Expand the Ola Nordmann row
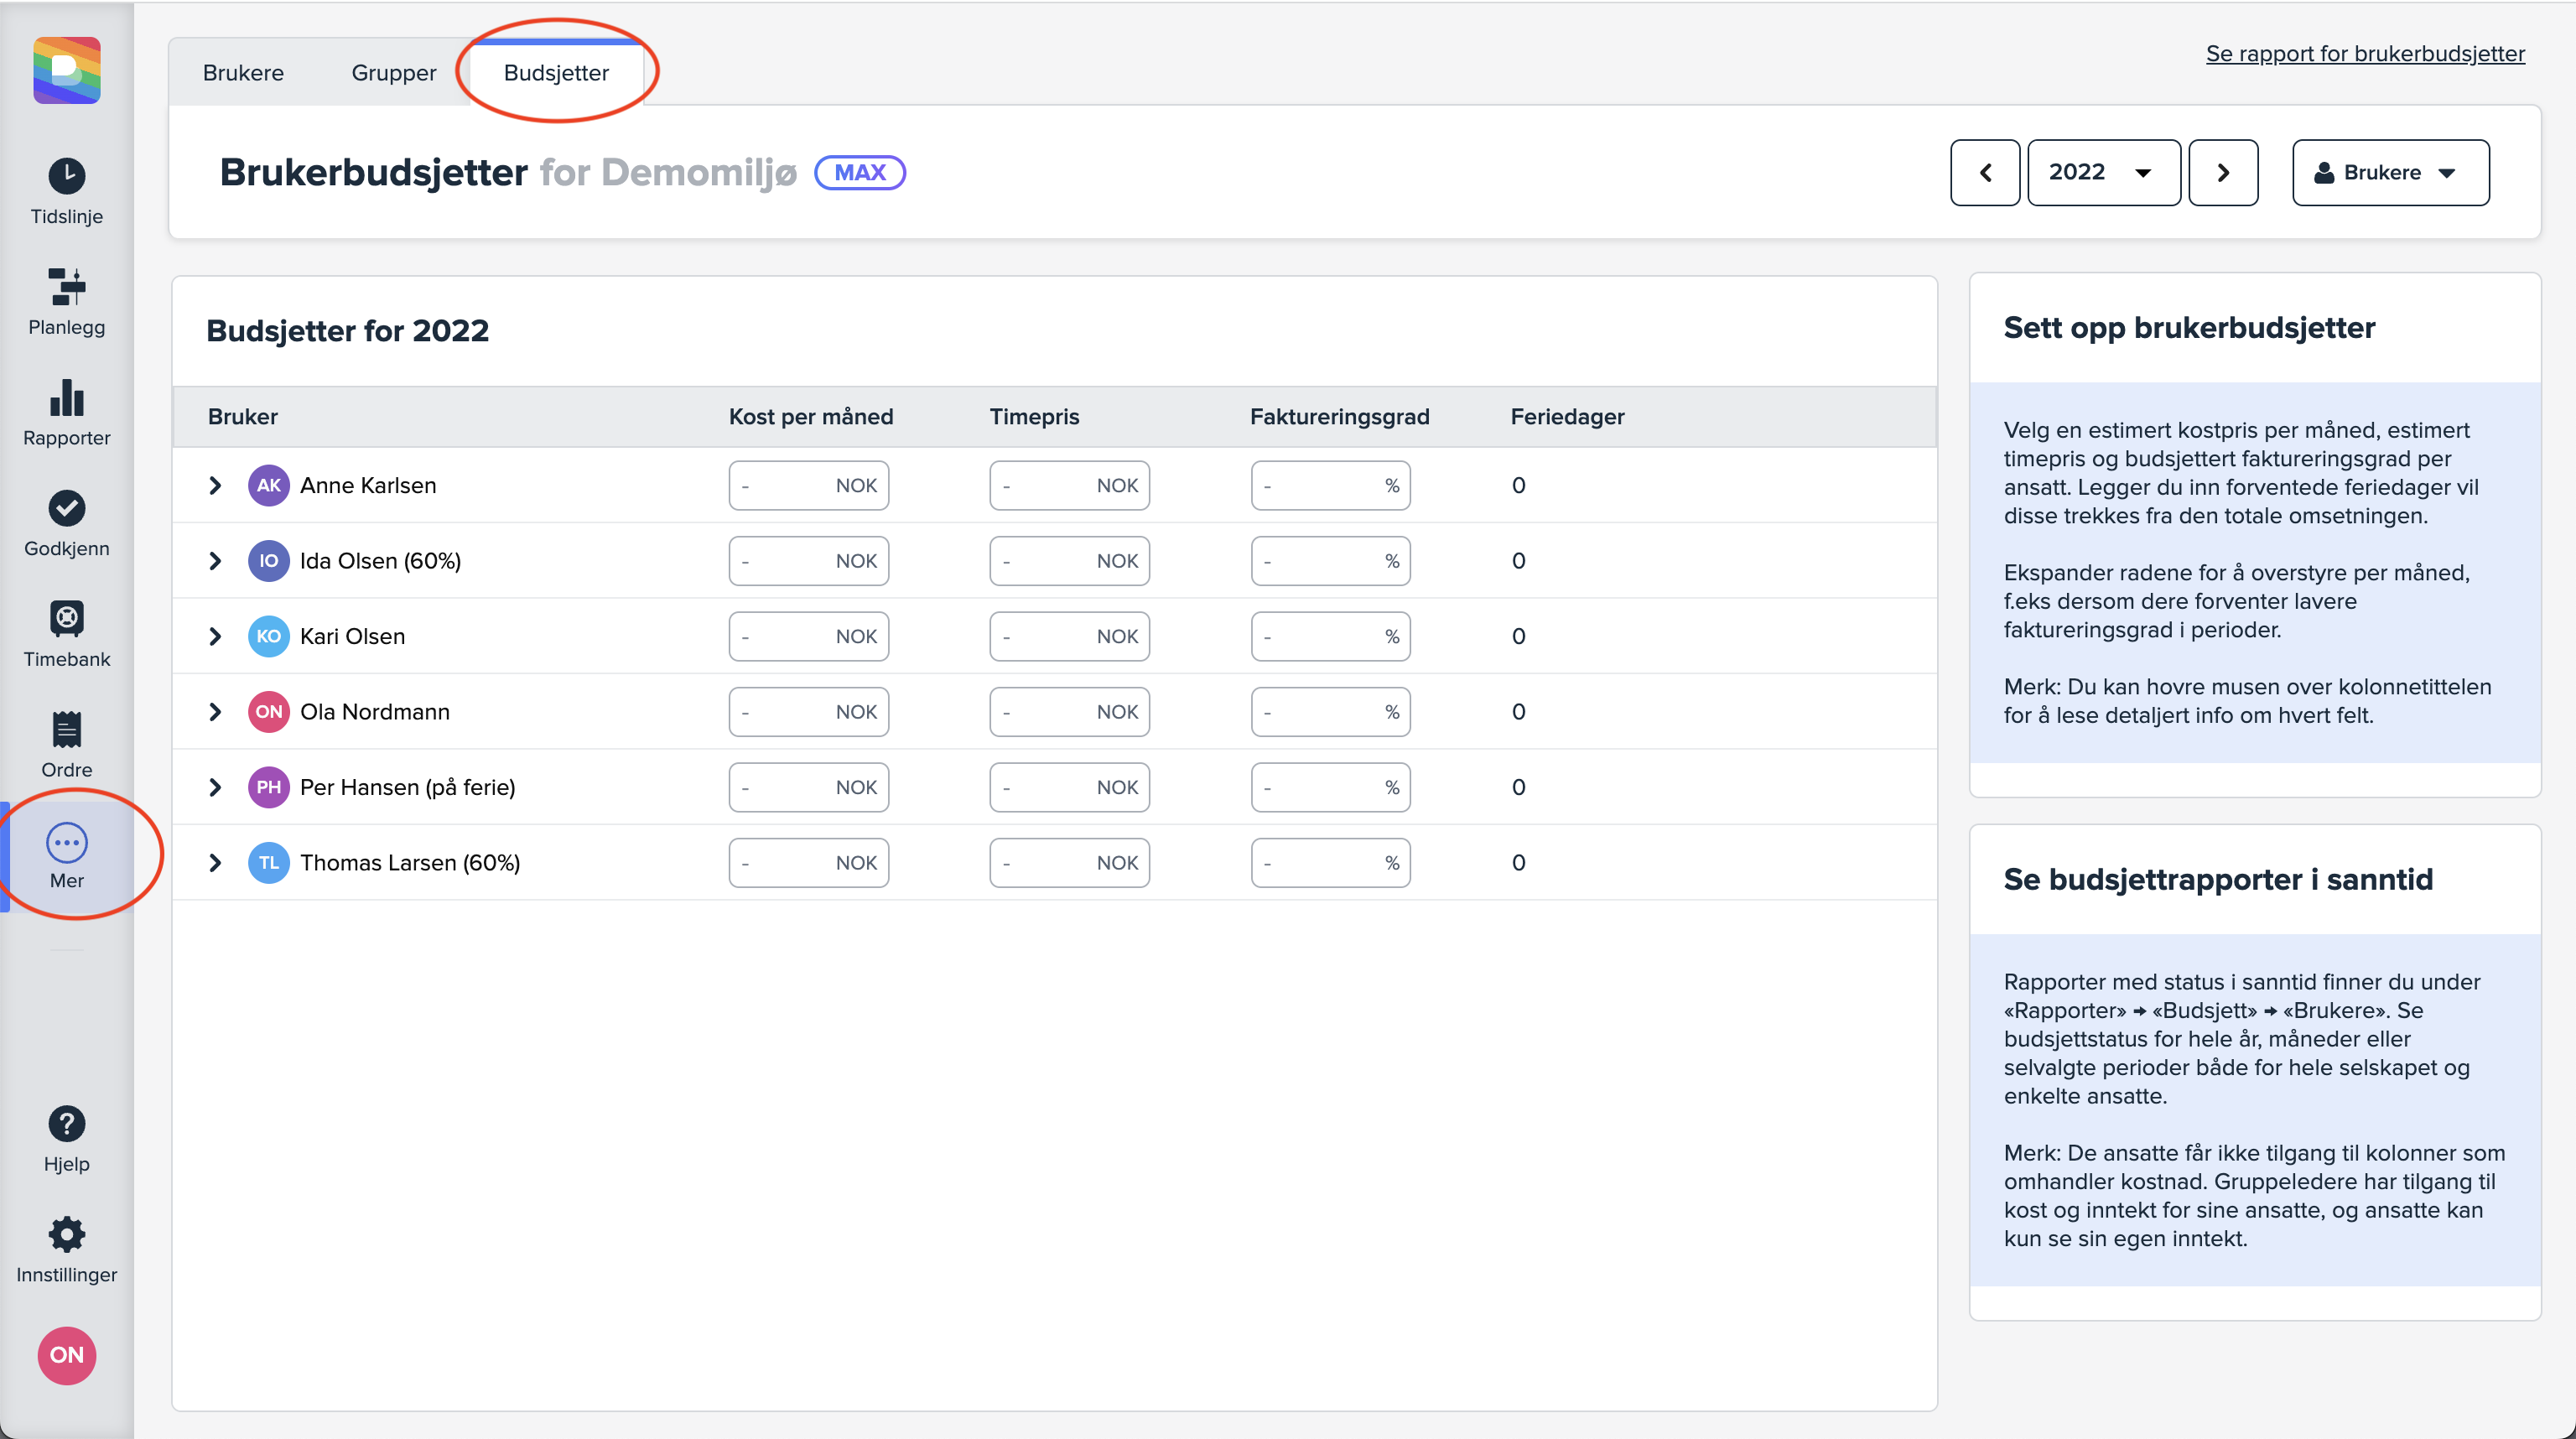The image size is (2576, 1439). click(215, 712)
